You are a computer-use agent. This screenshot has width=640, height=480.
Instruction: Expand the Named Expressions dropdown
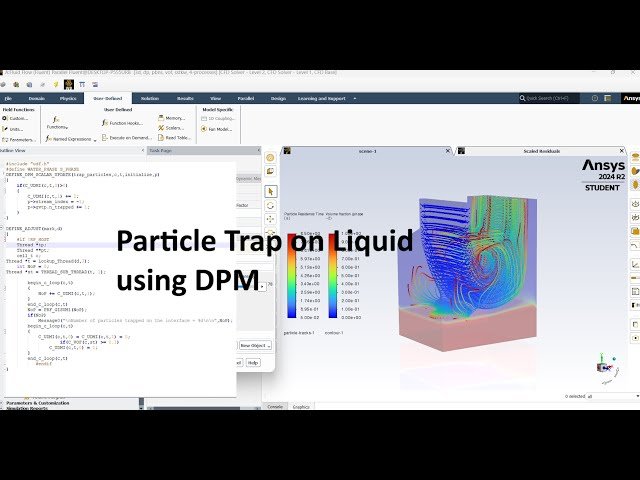(x=71, y=139)
